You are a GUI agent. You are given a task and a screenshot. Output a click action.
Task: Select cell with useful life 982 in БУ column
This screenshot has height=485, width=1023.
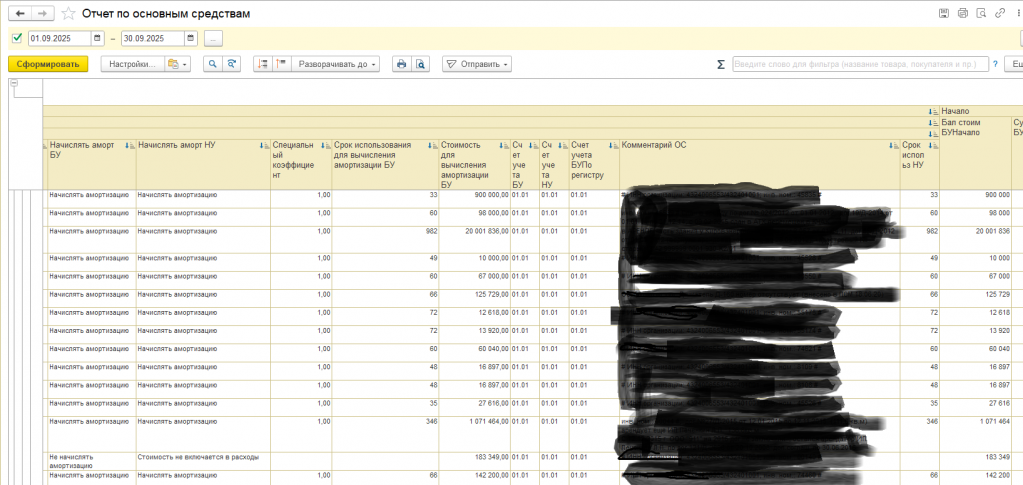tap(386, 240)
